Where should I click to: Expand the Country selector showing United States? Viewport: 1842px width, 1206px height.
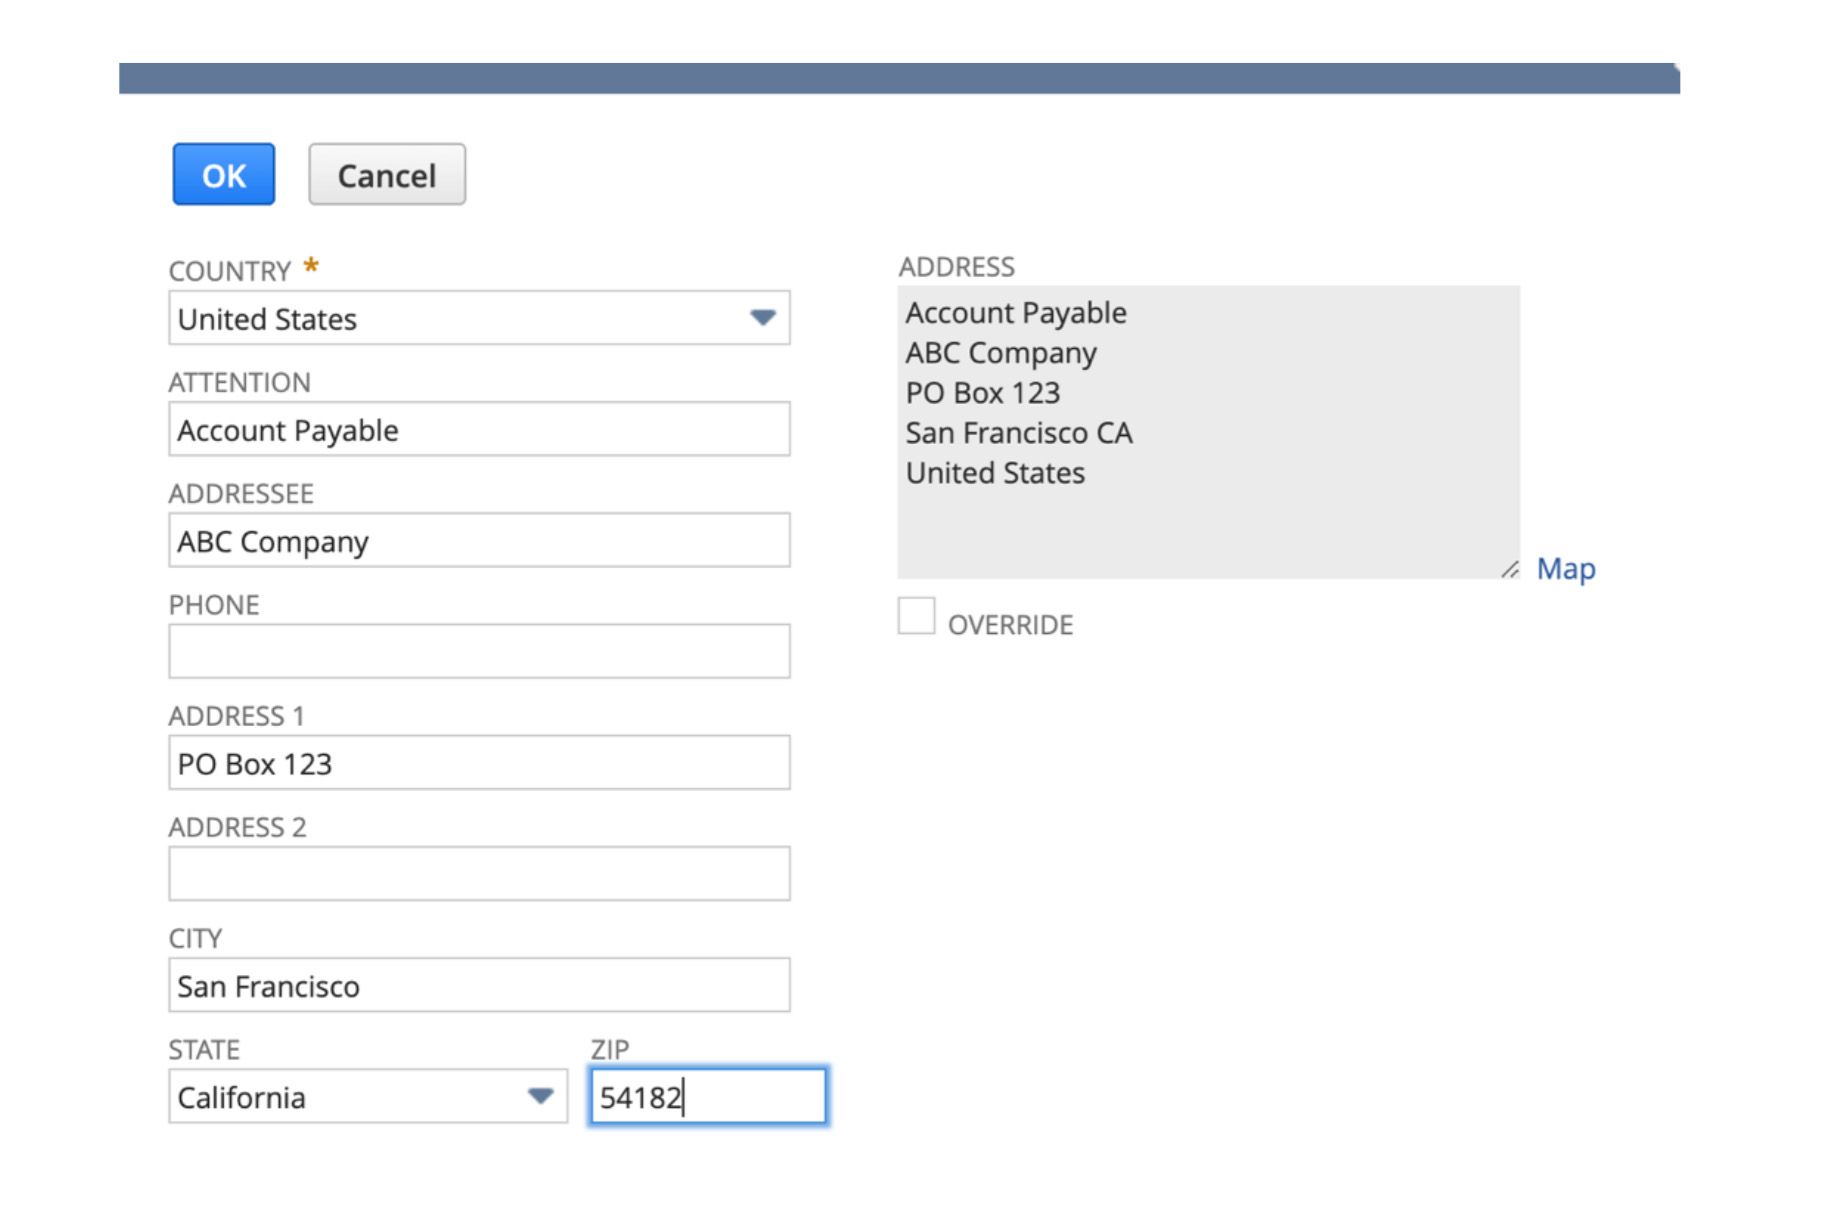(x=480, y=318)
